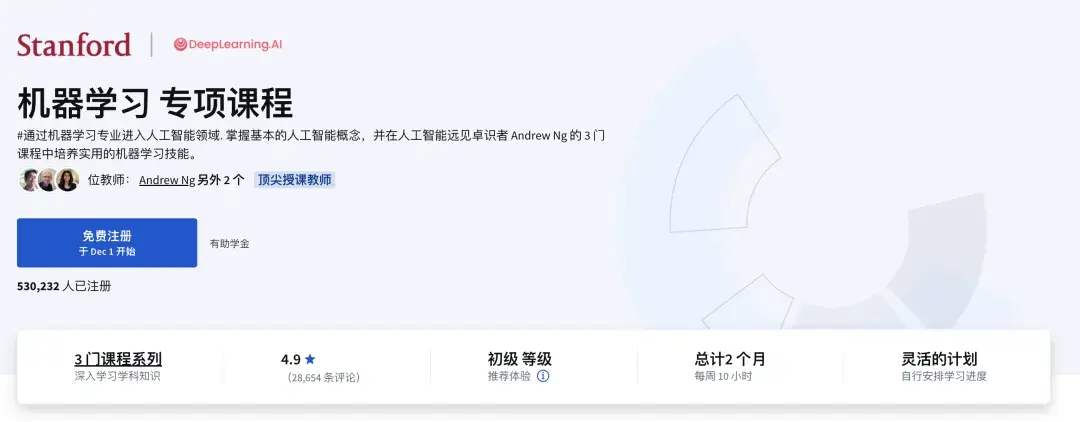Click the blue star rating icon
Screen dimensions: 1080x422
click(x=310, y=359)
